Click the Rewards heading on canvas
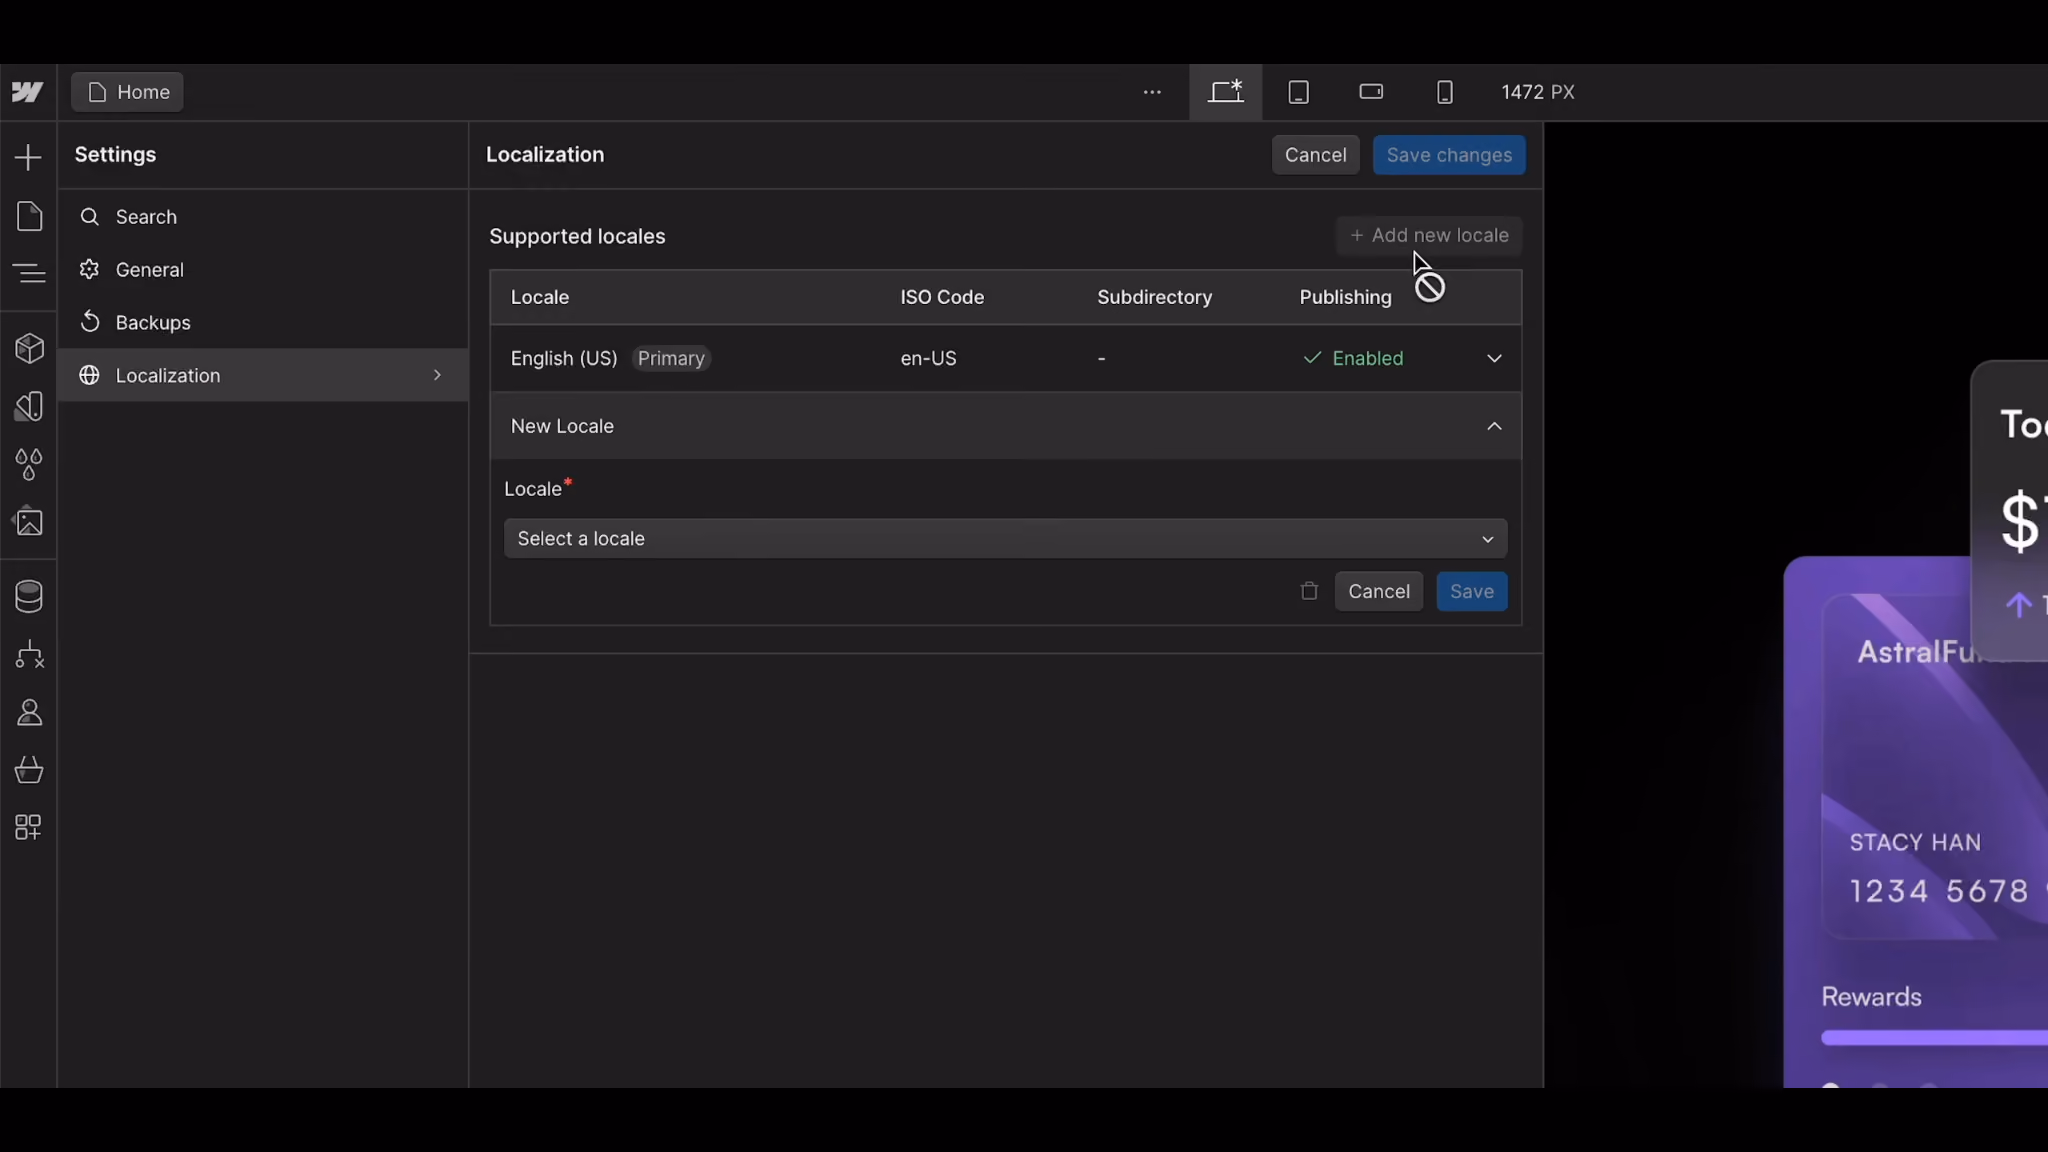The width and height of the screenshot is (2048, 1152). point(1871,997)
